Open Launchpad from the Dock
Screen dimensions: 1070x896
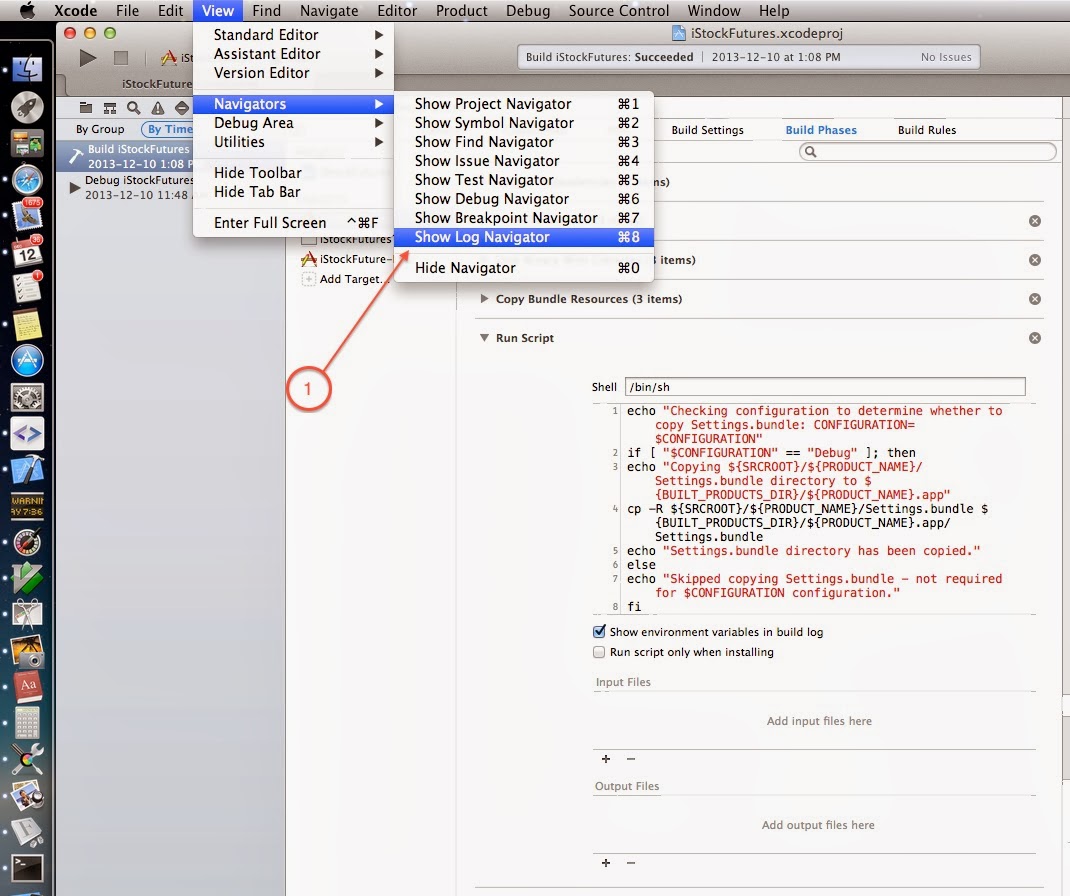click(x=27, y=107)
